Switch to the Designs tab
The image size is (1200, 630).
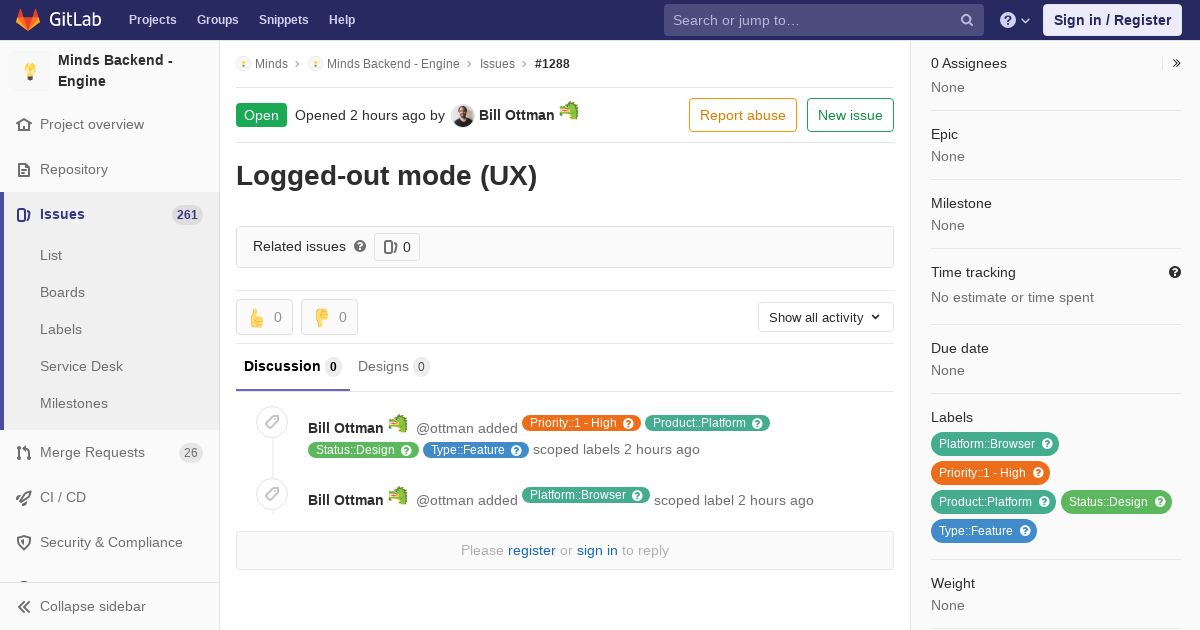(394, 367)
